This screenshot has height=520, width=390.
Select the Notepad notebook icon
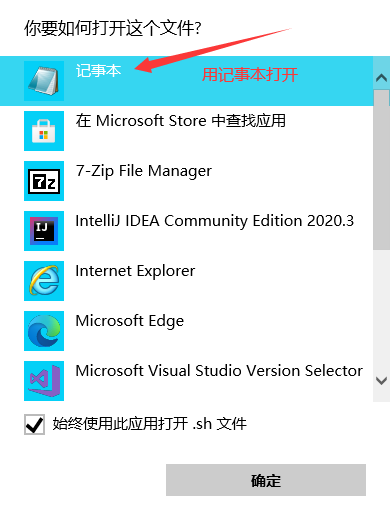click(x=44, y=81)
